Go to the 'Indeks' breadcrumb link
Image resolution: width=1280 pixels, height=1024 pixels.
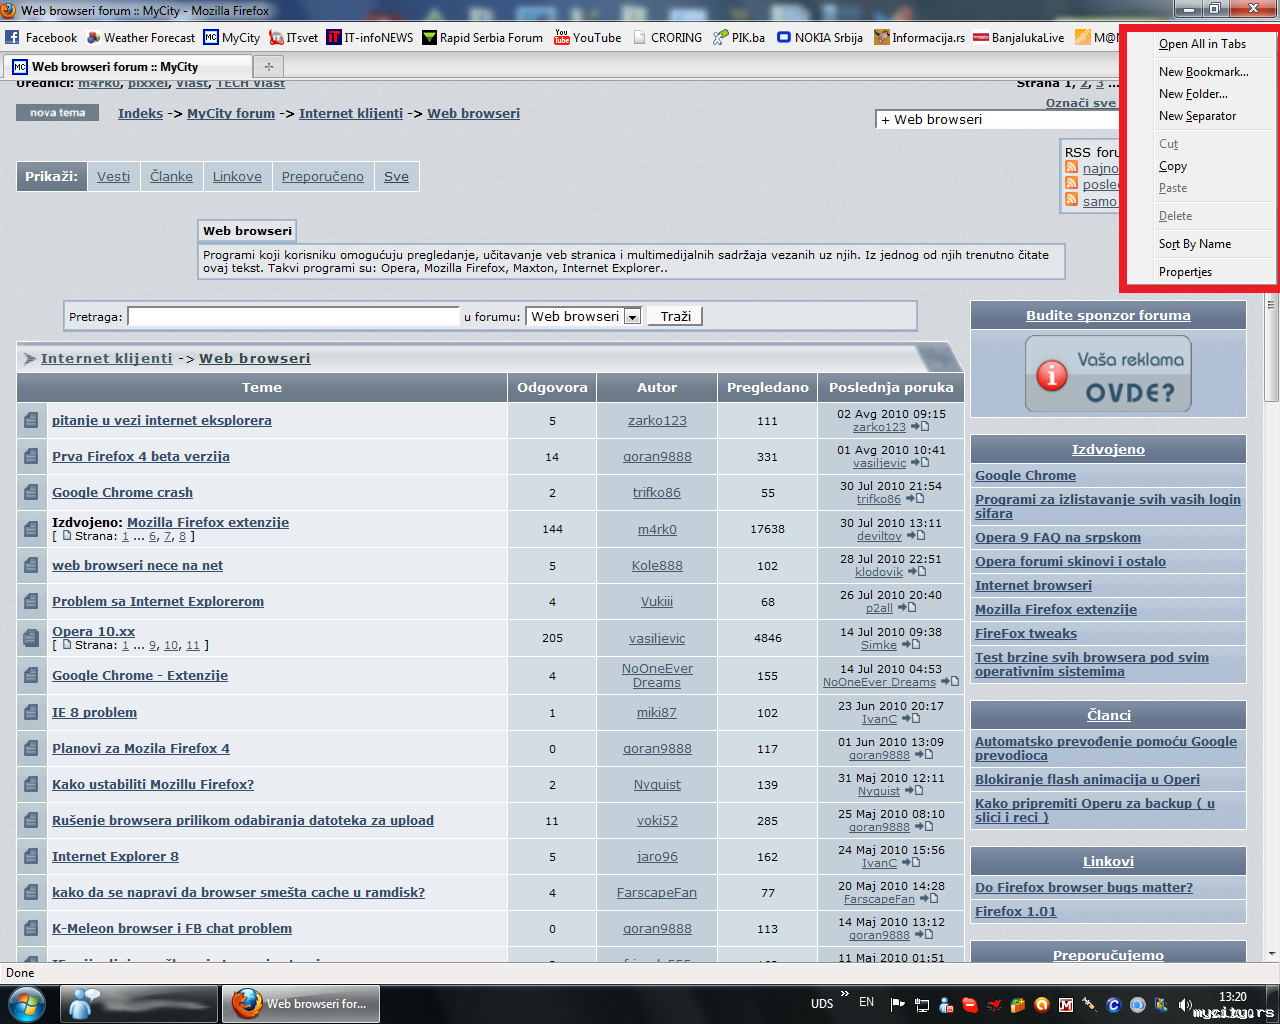click(140, 113)
